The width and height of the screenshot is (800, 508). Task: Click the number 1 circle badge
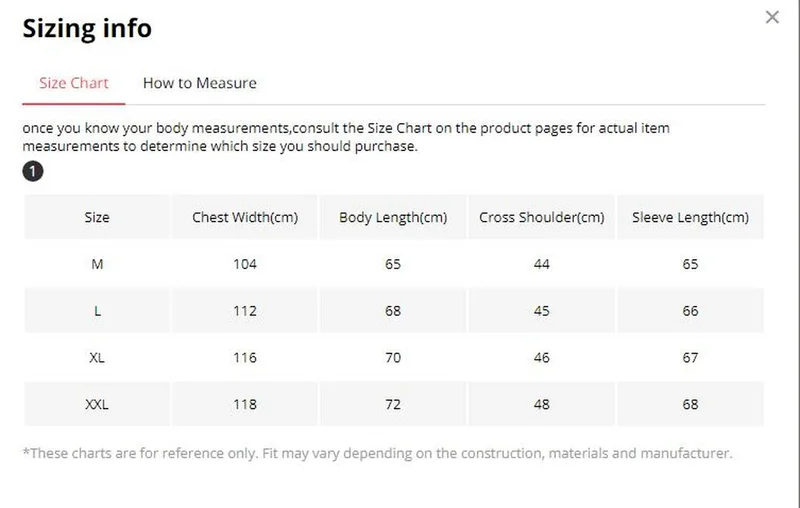[33, 172]
